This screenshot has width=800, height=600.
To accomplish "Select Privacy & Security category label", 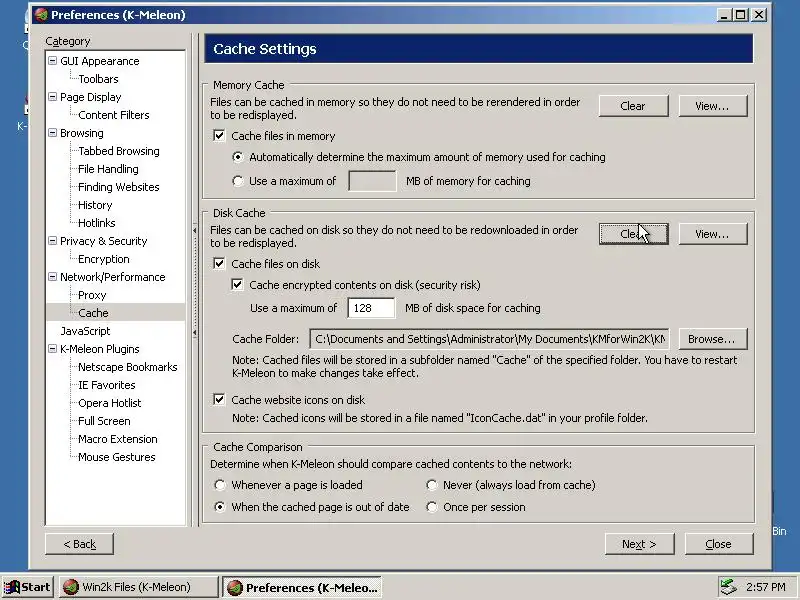I will pyautogui.click(x=104, y=241).
